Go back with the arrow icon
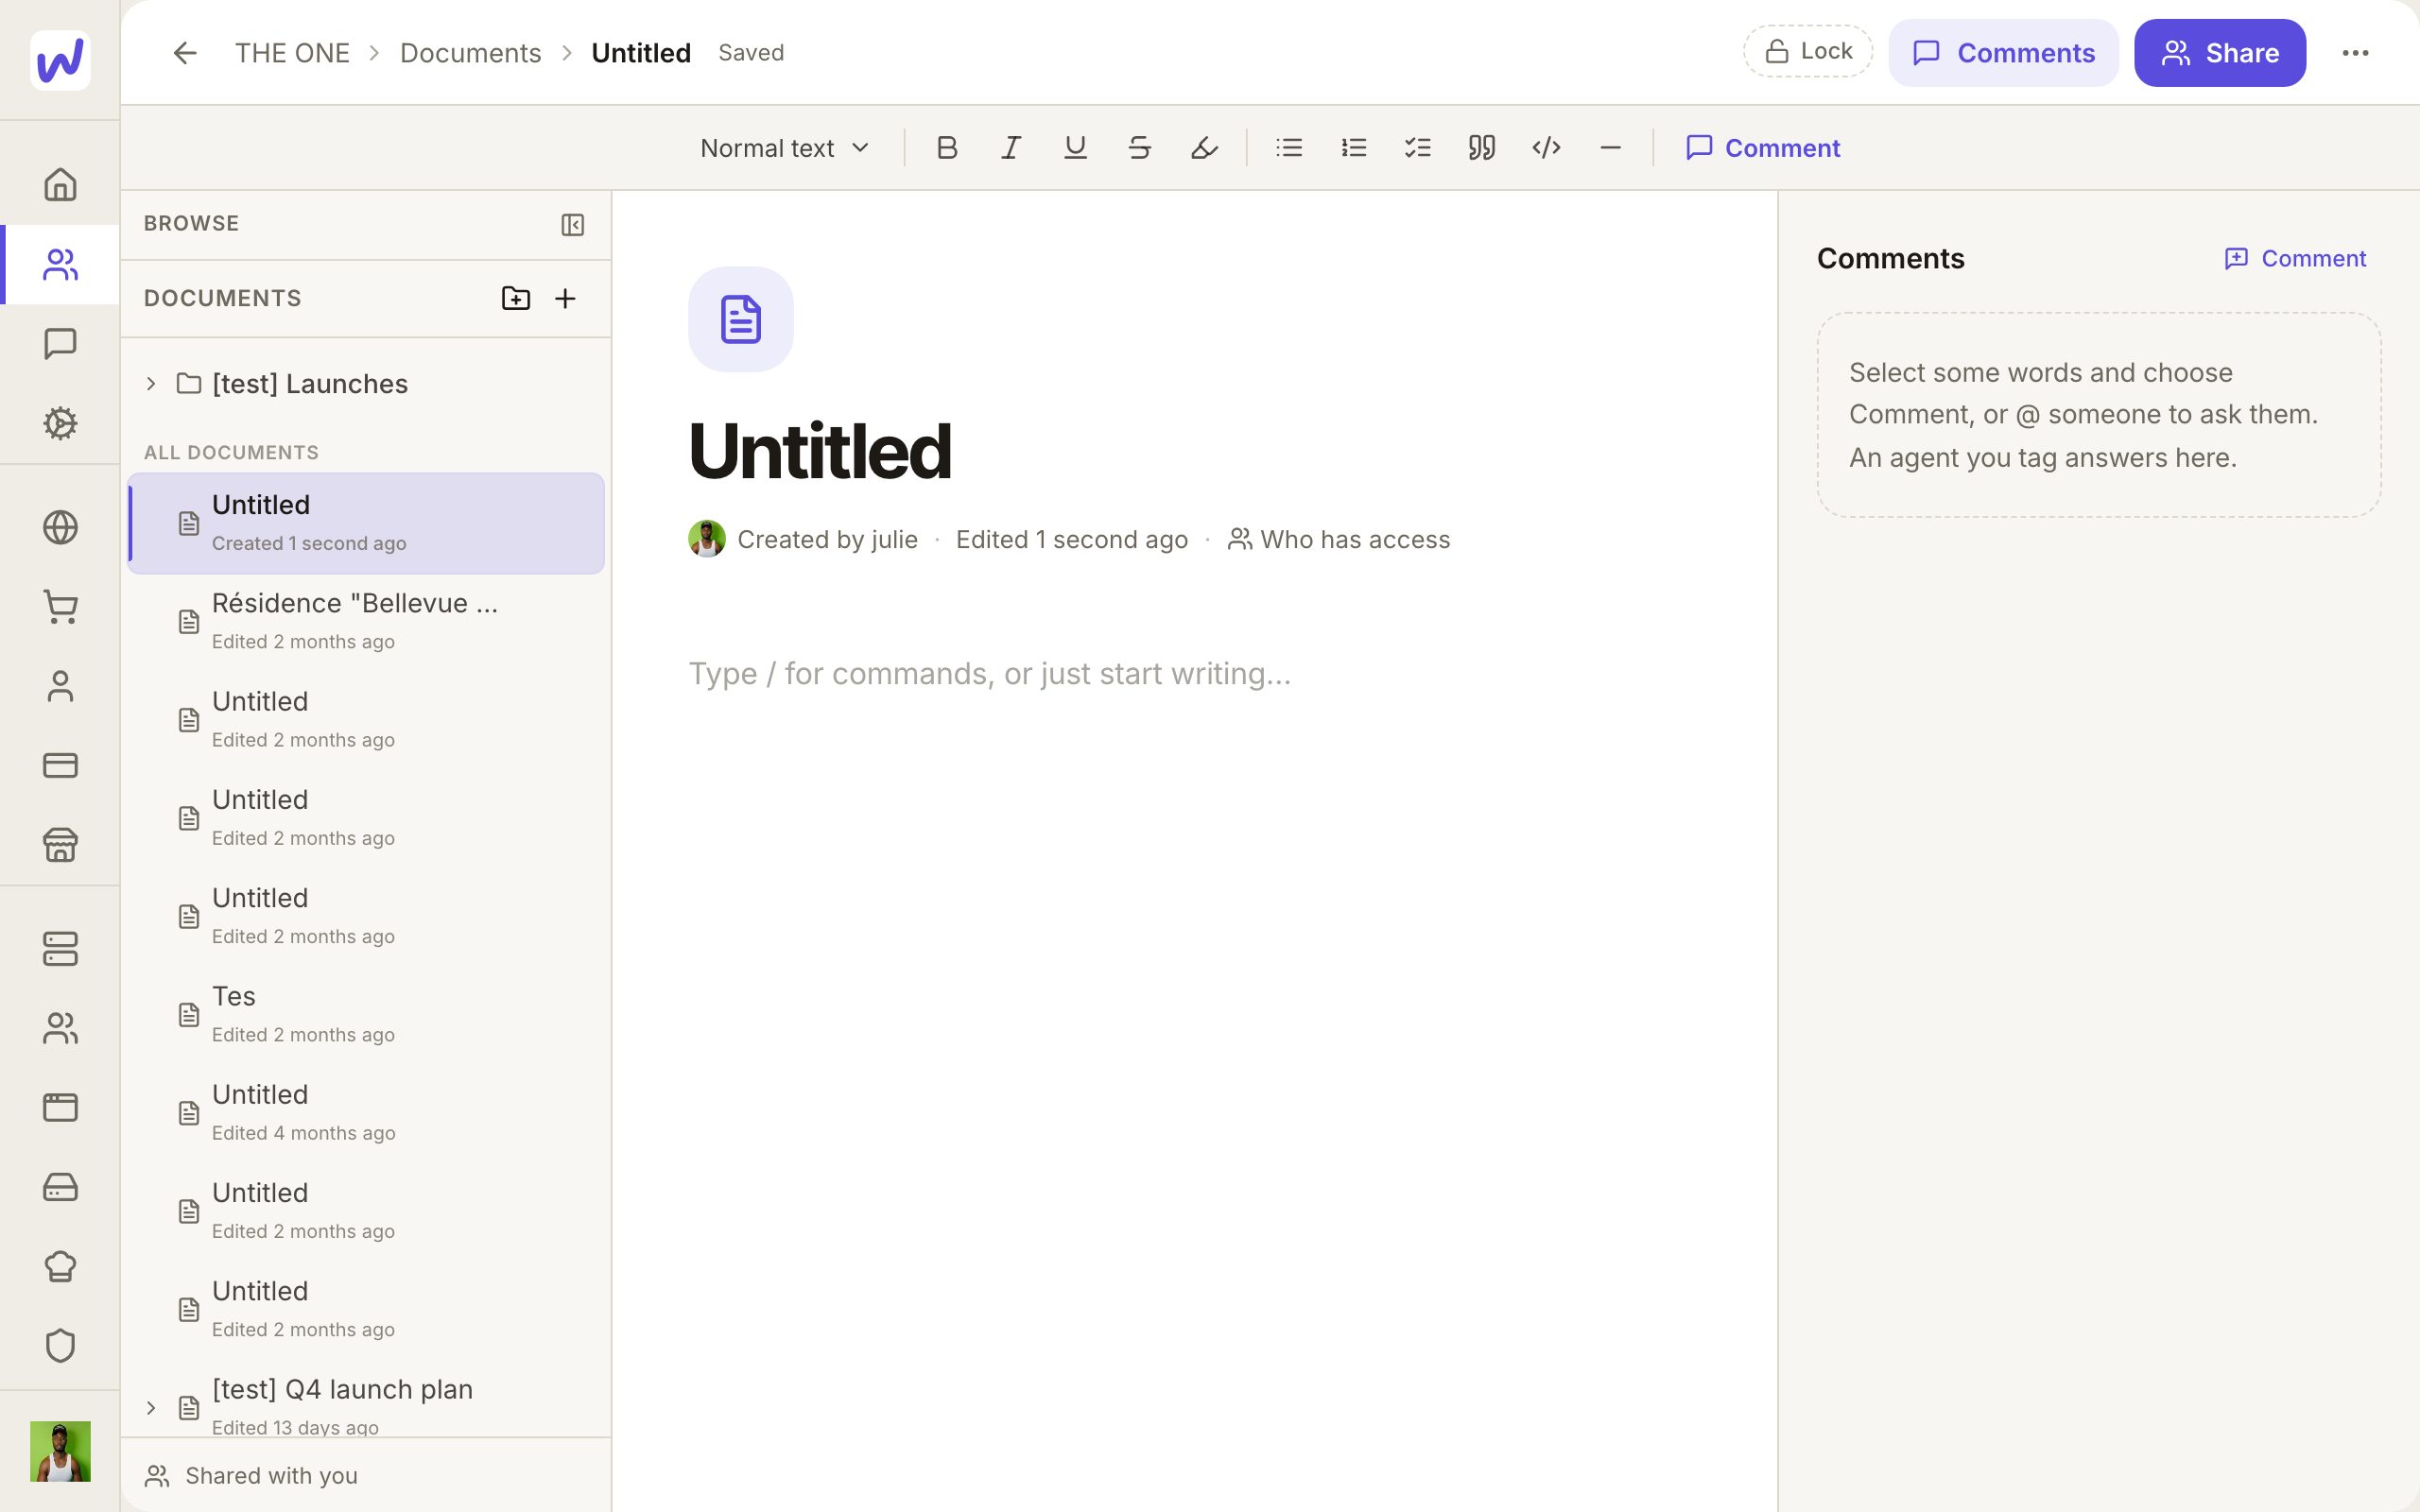This screenshot has width=2420, height=1512. click(184, 53)
